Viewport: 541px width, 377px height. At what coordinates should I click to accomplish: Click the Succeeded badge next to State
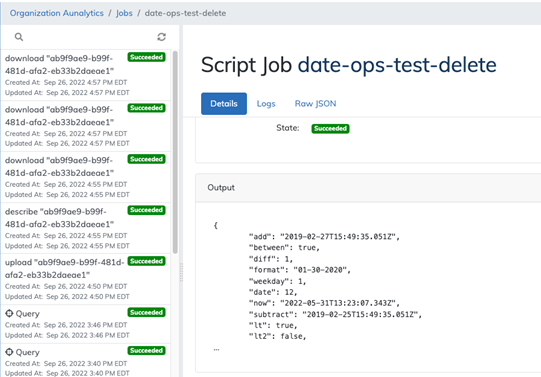tap(330, 128)
